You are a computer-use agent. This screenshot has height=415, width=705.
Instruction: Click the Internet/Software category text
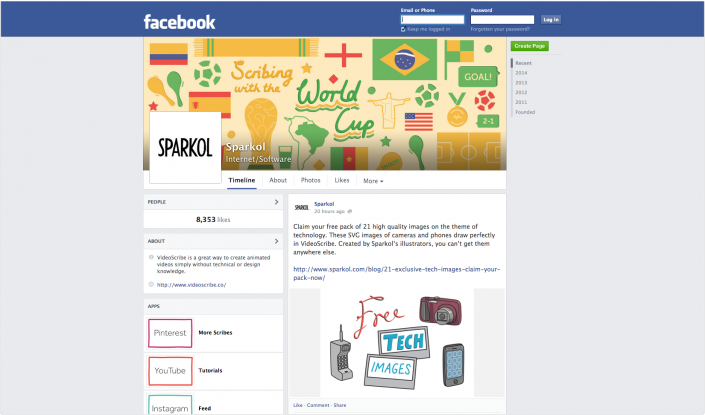tap(258, 159)
